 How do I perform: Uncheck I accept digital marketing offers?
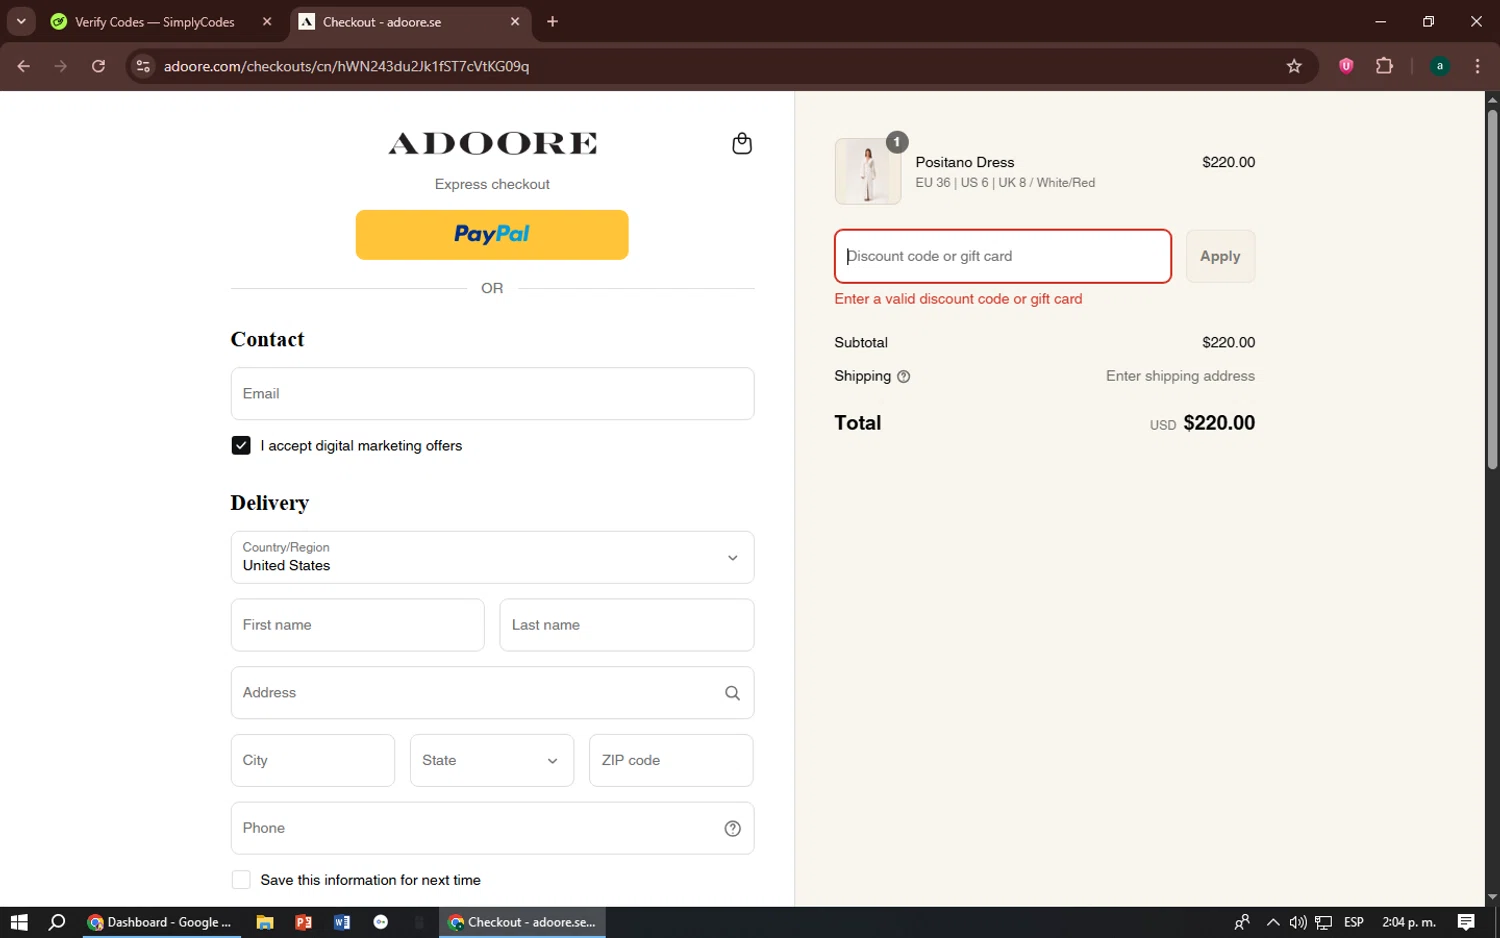pos(241,446)
